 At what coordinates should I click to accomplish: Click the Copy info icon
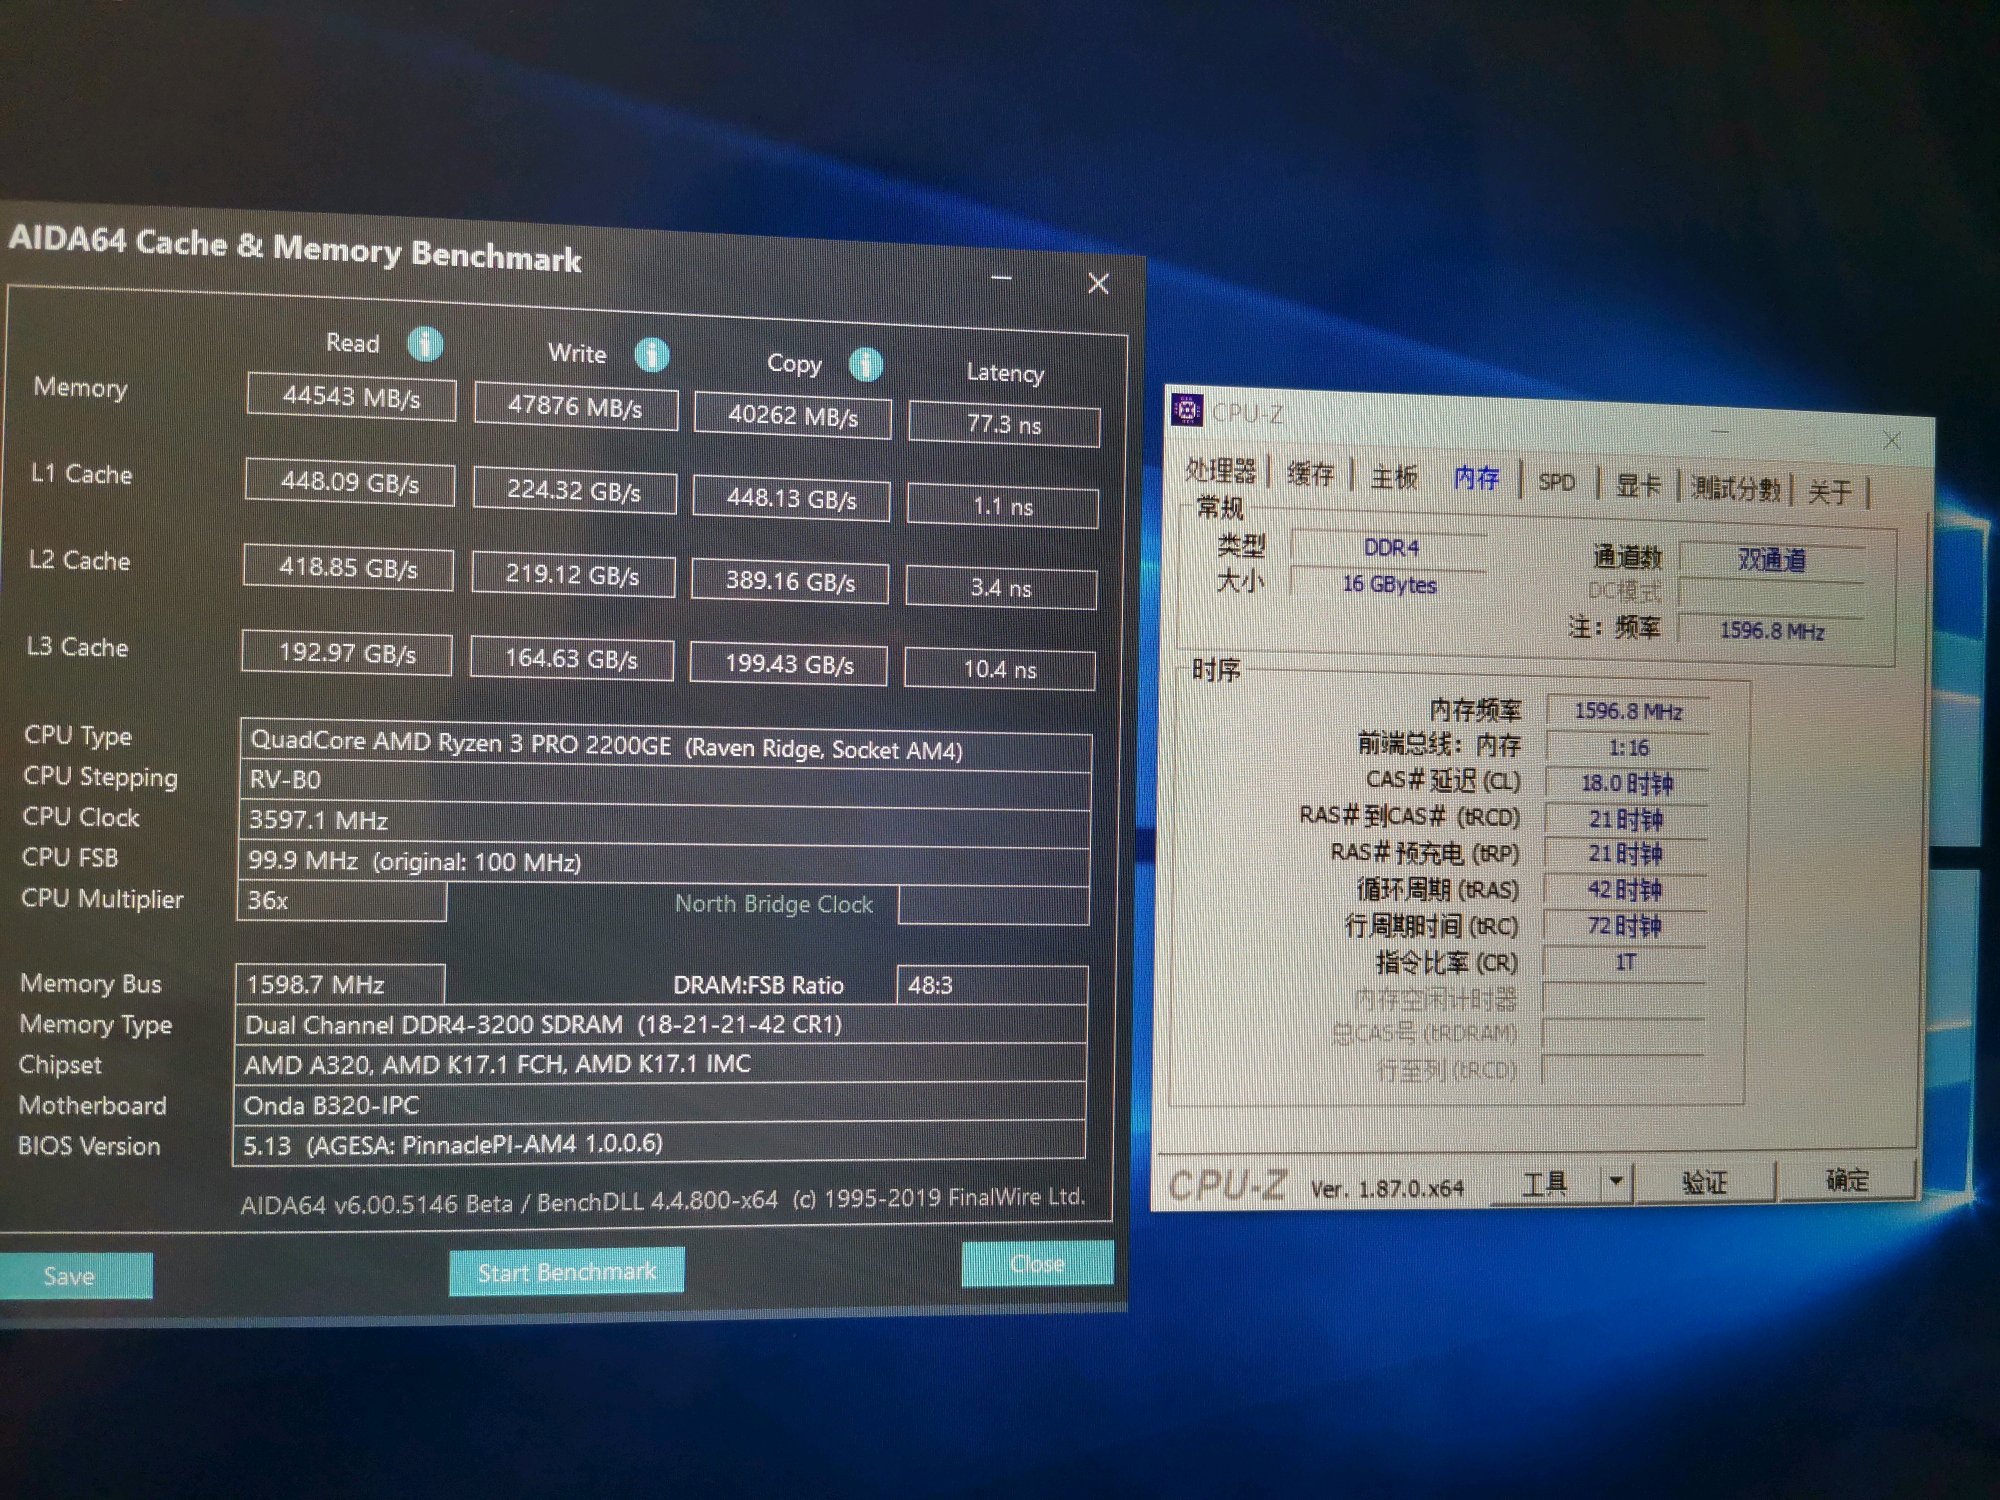(x=866, y=364)
